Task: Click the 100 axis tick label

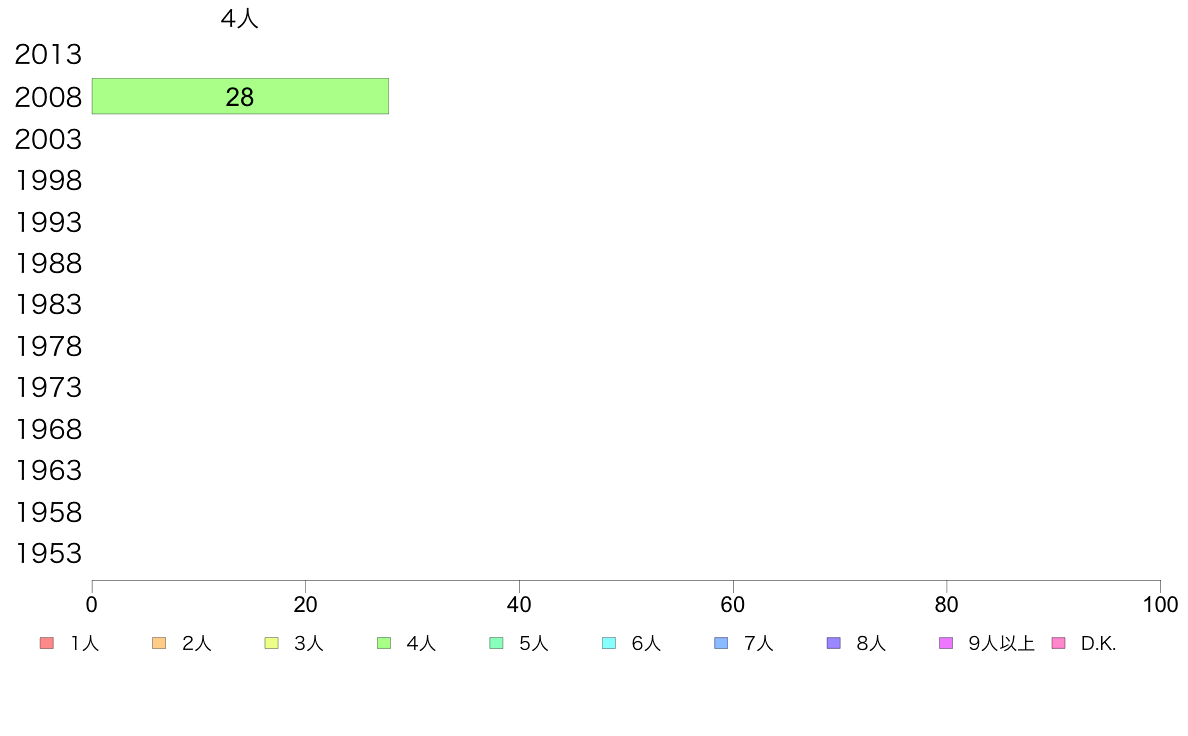Action: point(1160,604)
